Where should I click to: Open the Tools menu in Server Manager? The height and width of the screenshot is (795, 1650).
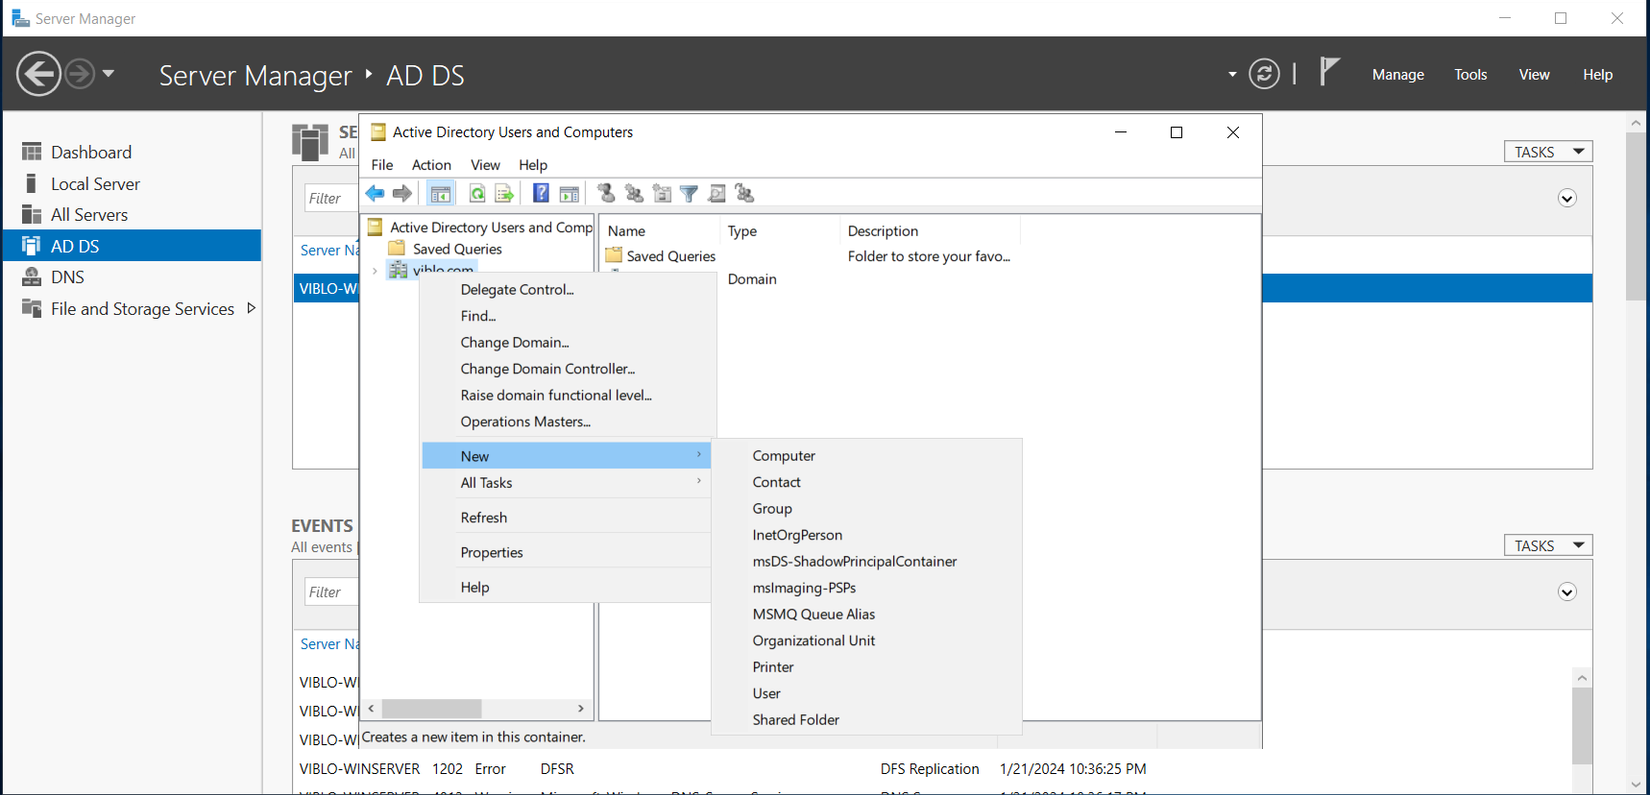(x=1470, y=74)
